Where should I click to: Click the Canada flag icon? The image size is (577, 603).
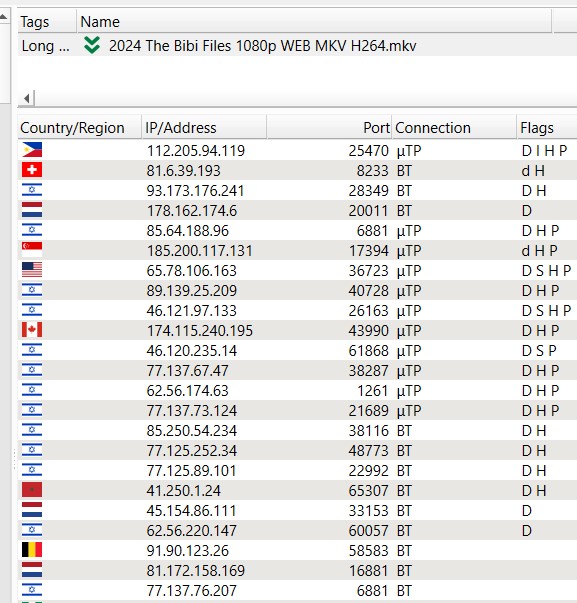click(32, 330)
